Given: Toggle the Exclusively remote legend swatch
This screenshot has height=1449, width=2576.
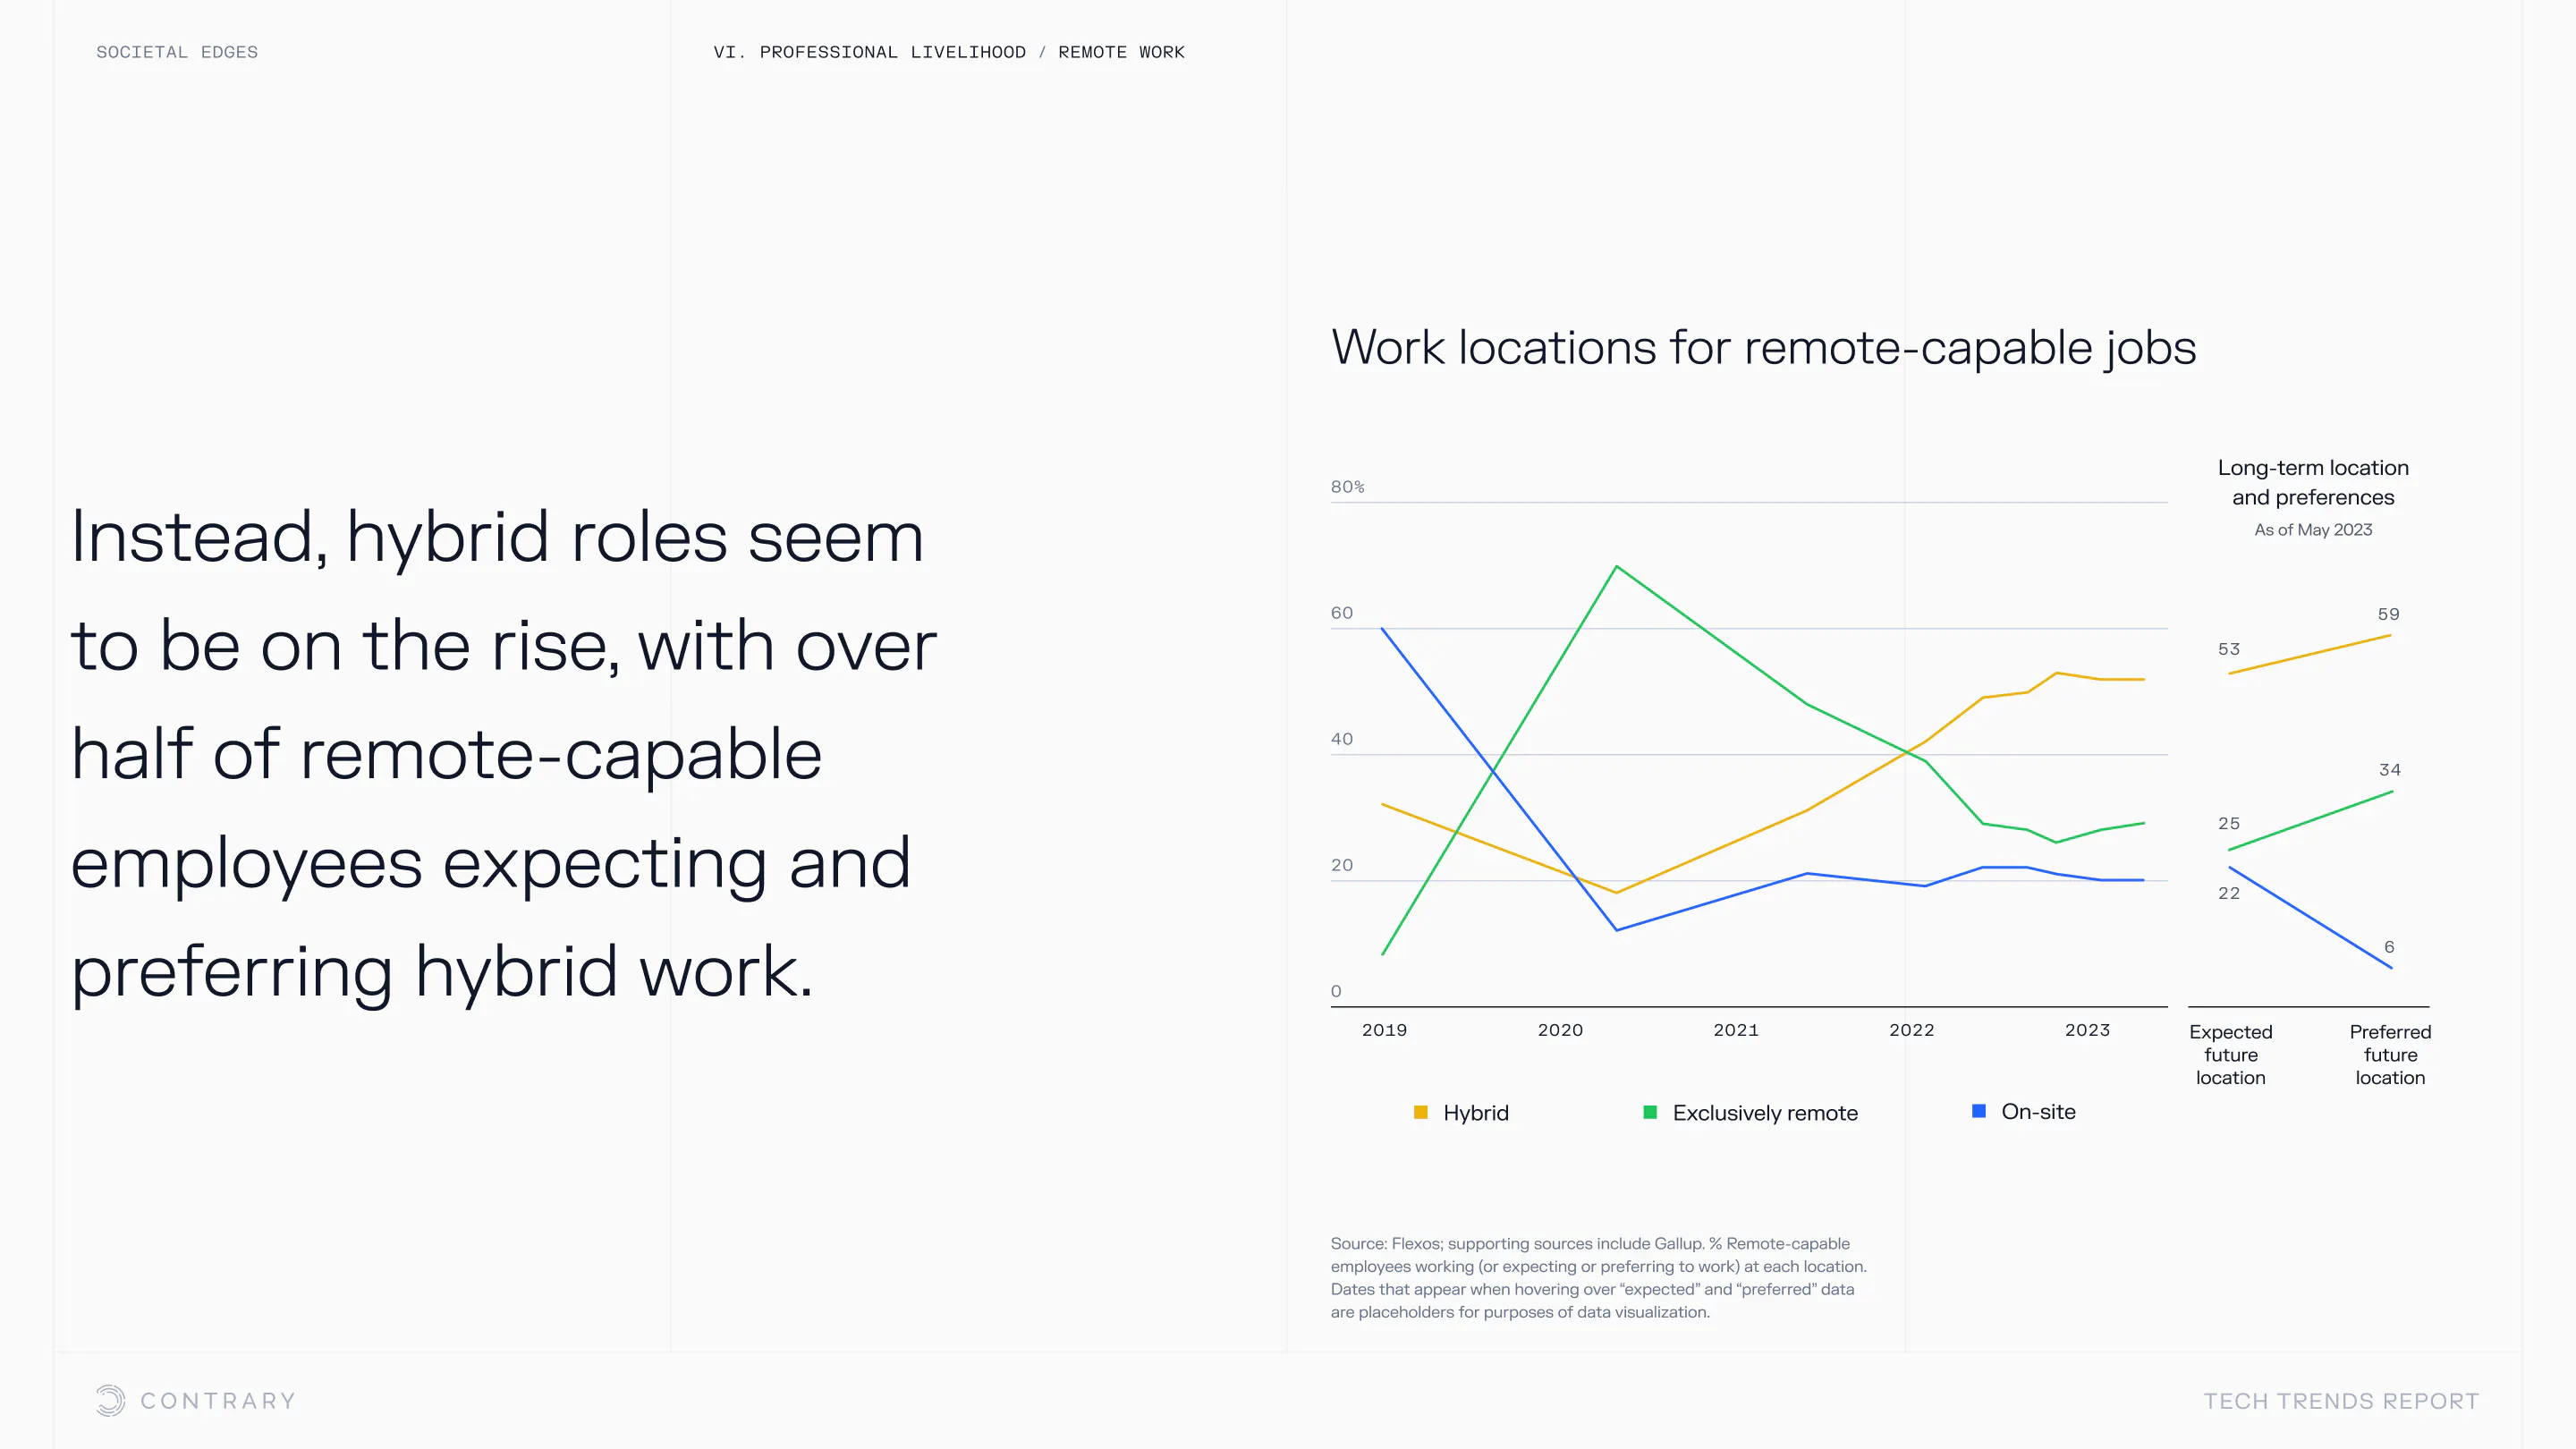Looking at the screenshot, I should pos(1650,1112).
